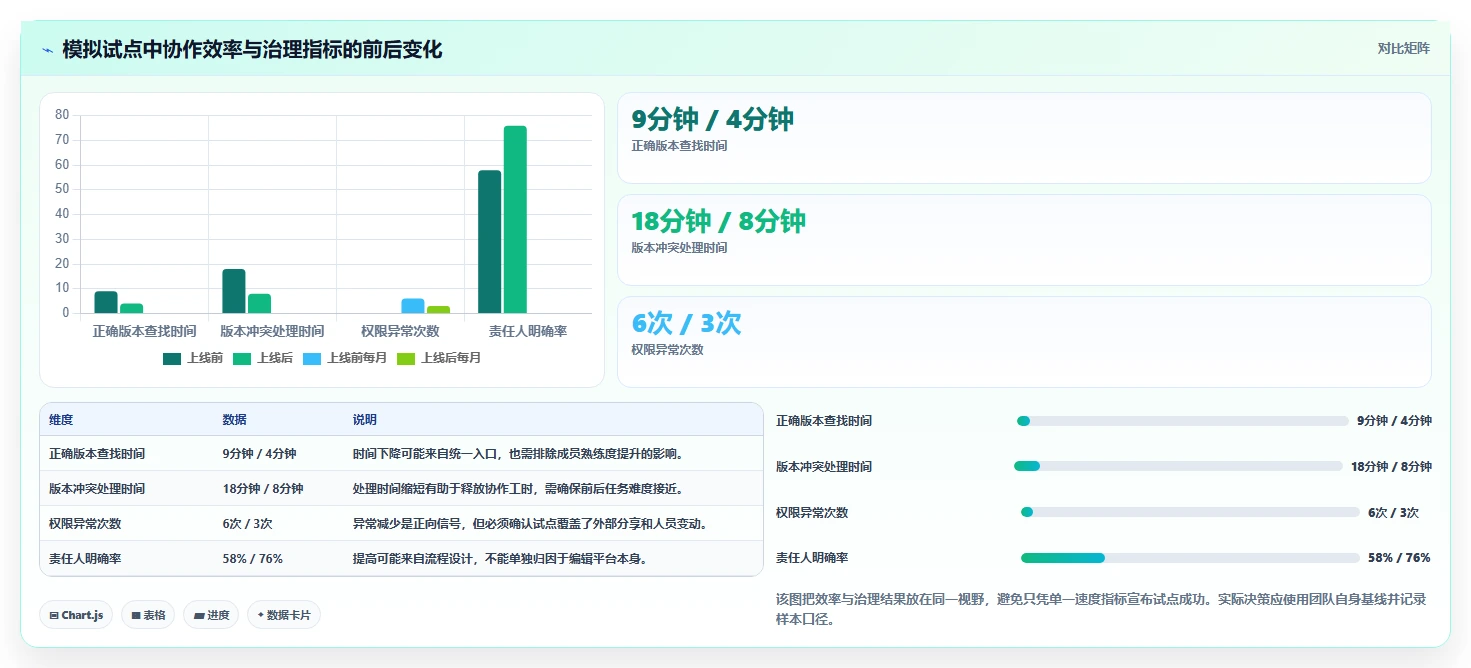Click the 说明 column header
The image size is (1471, 668).
click(x=365, y=420)
